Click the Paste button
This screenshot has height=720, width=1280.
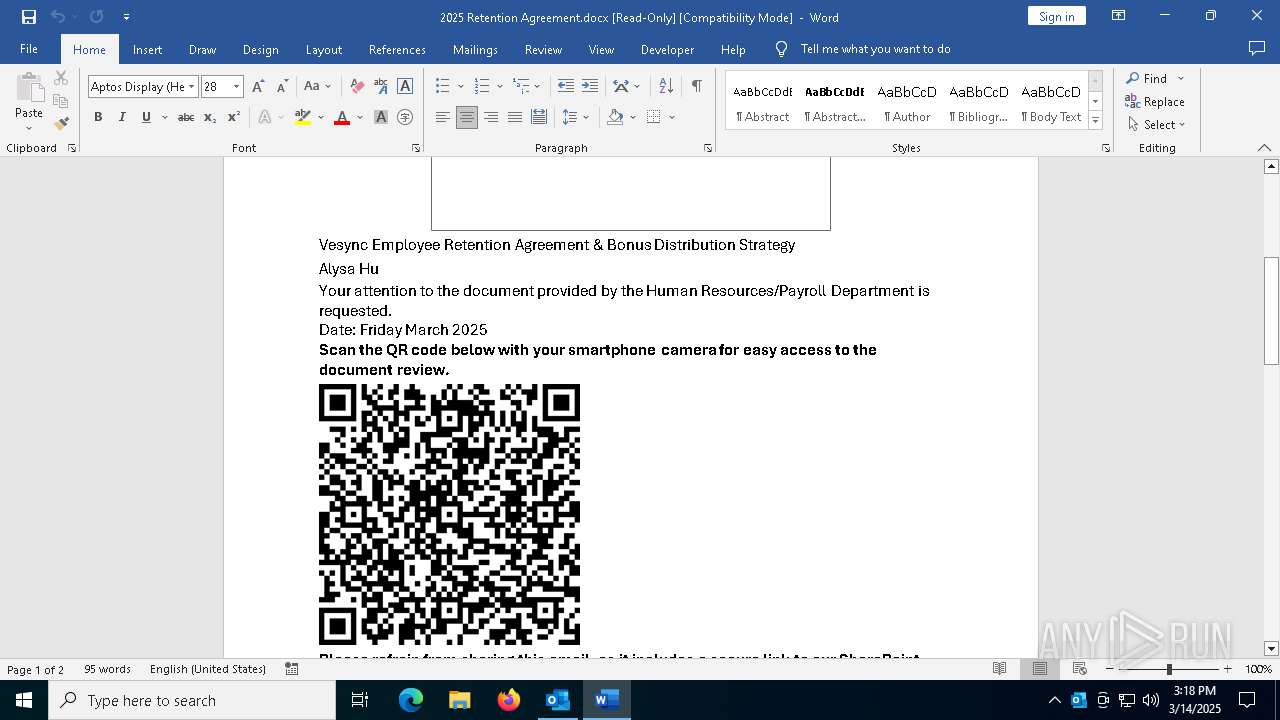[29, 100]
